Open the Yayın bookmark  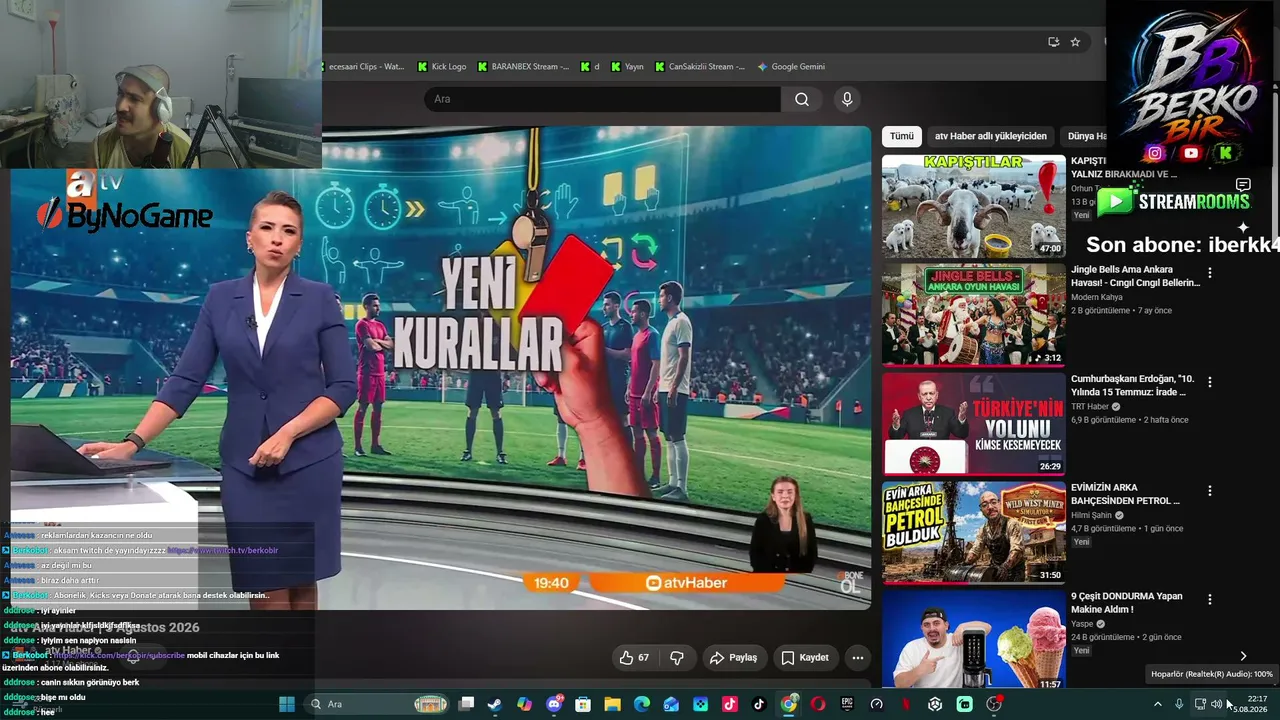coord(627,67)
